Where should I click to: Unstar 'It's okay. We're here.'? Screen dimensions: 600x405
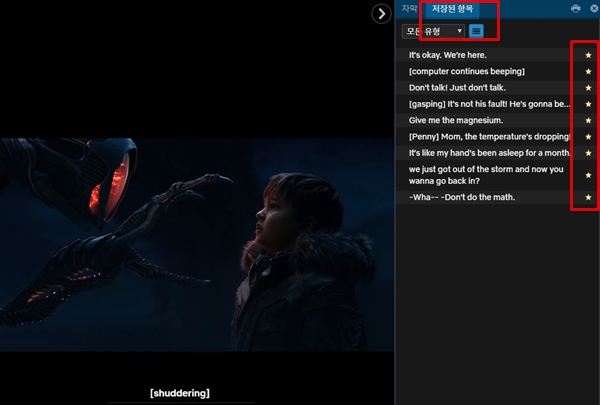click(588, 55)
